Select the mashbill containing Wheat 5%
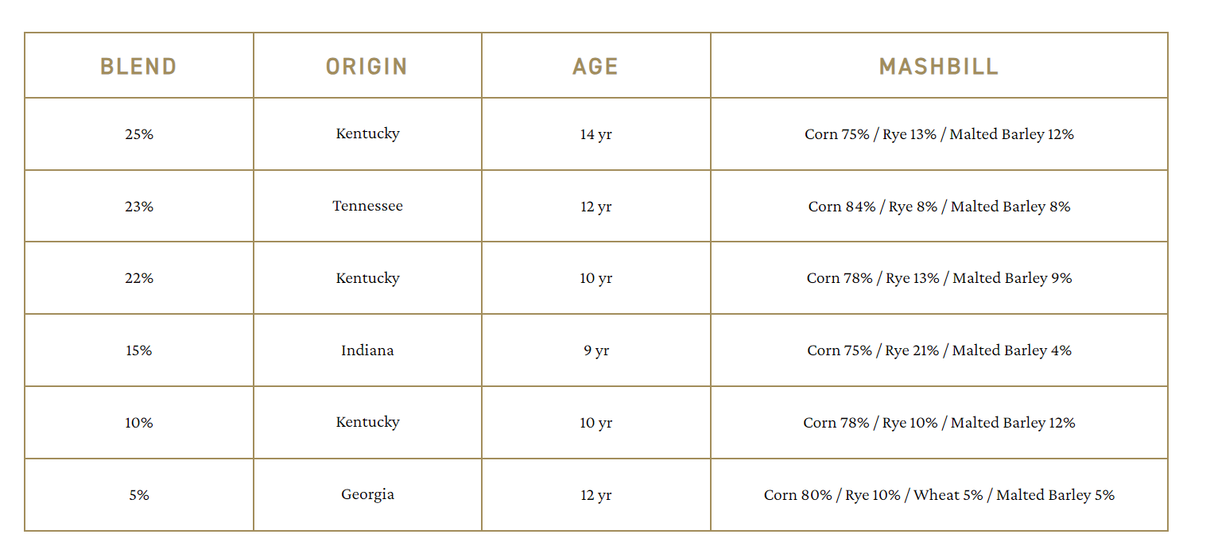 [x=939, y=494]
